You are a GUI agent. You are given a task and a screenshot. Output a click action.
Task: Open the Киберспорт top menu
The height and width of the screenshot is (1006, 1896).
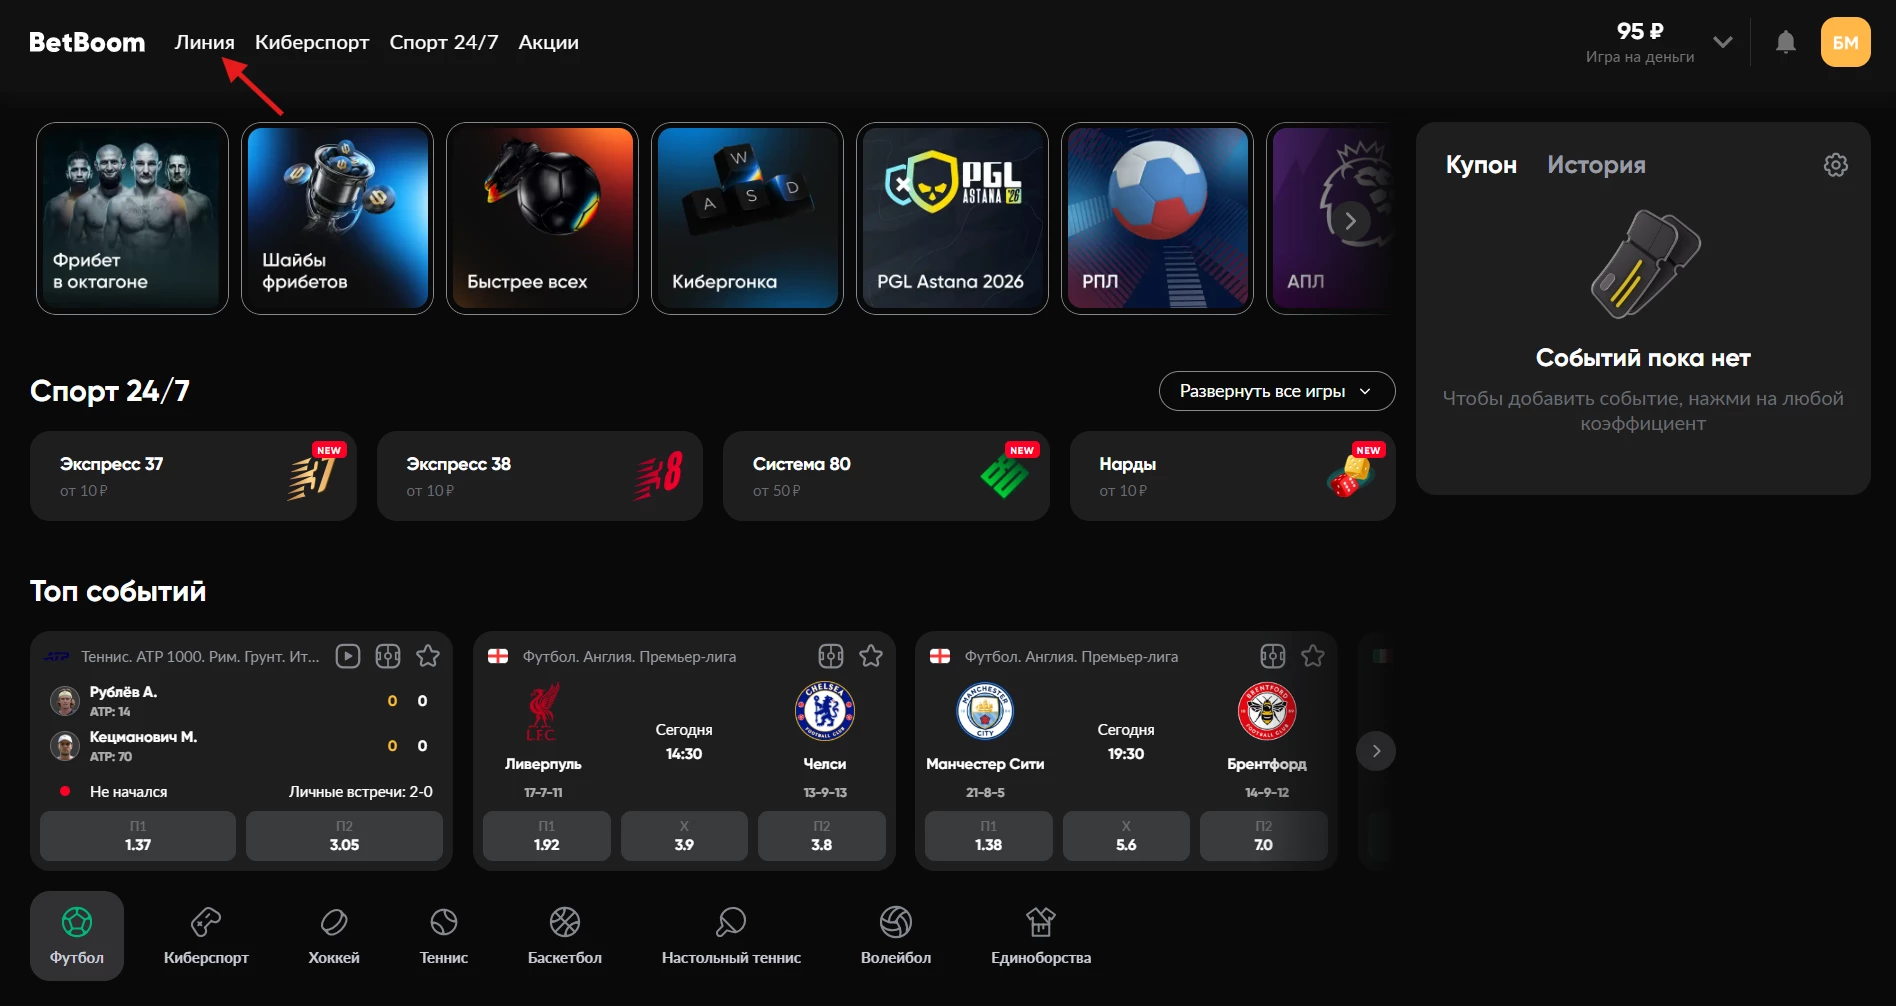coord(312,42)
